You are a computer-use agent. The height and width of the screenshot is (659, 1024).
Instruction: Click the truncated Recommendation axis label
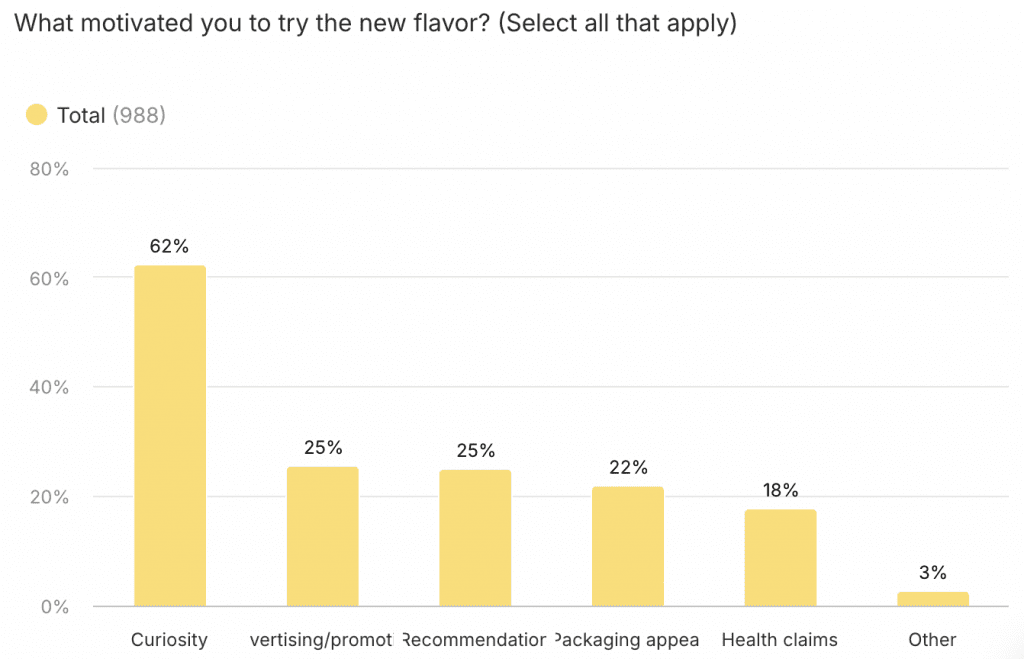click(x=474, y=640)
